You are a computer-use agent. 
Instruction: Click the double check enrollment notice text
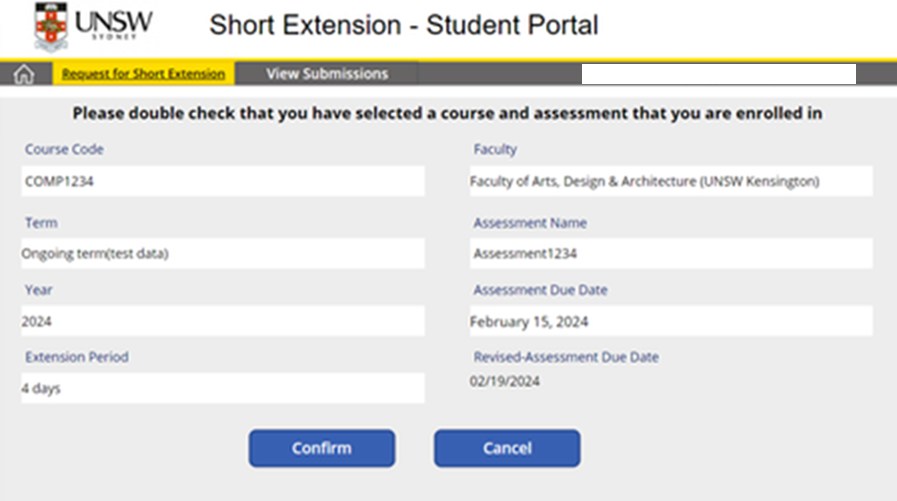pyautogui.click(x=447, y=113)
